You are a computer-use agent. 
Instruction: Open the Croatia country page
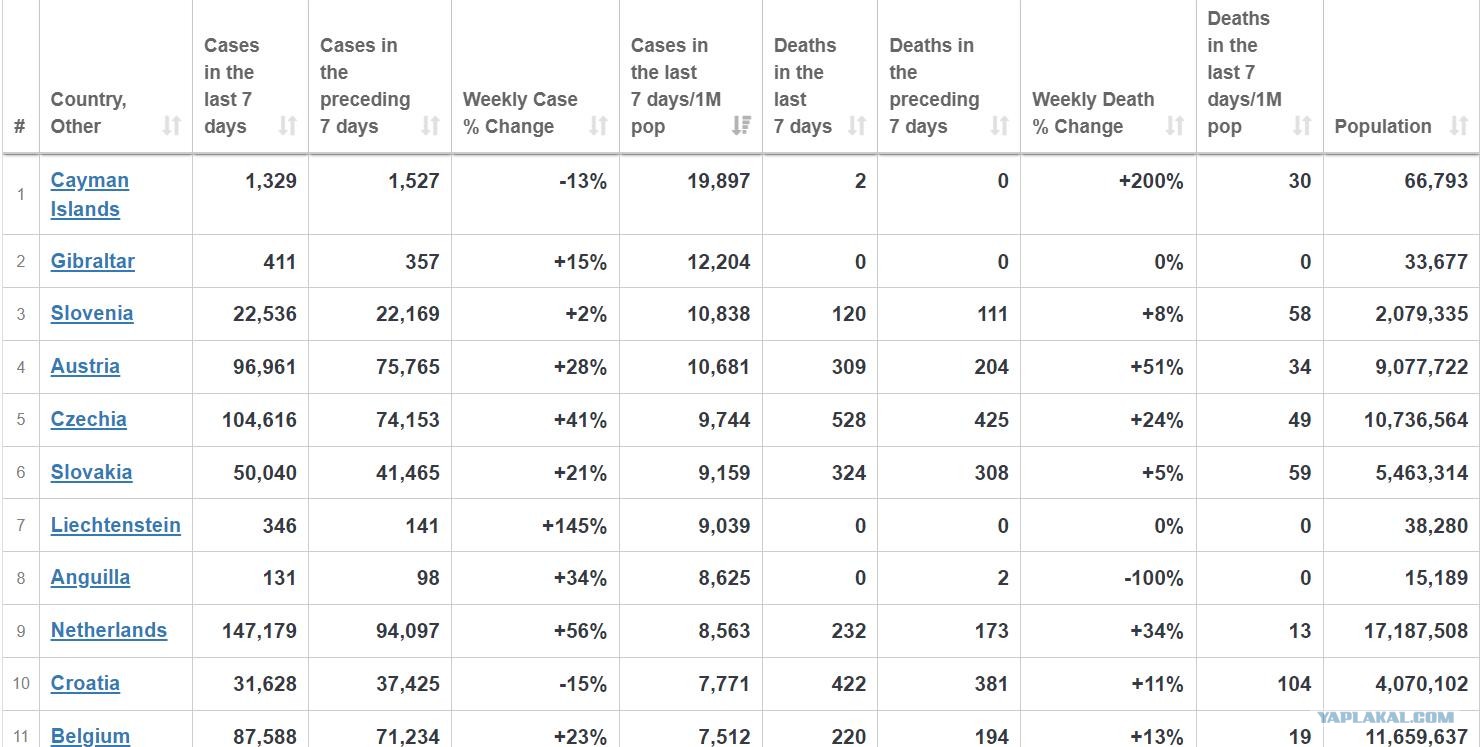(85, 683)
